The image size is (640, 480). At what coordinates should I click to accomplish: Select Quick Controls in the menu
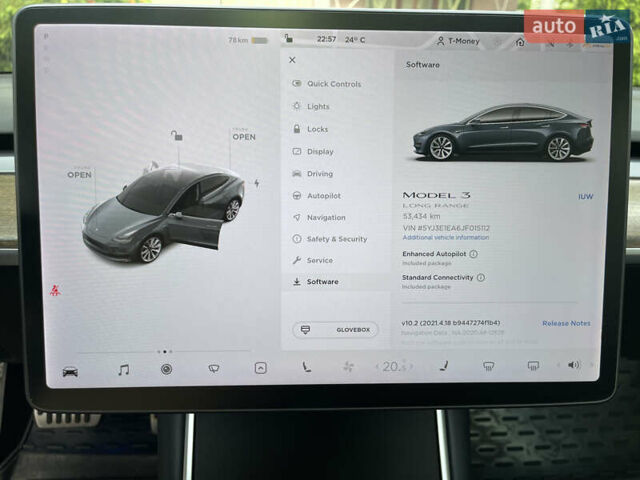point(333,84)
